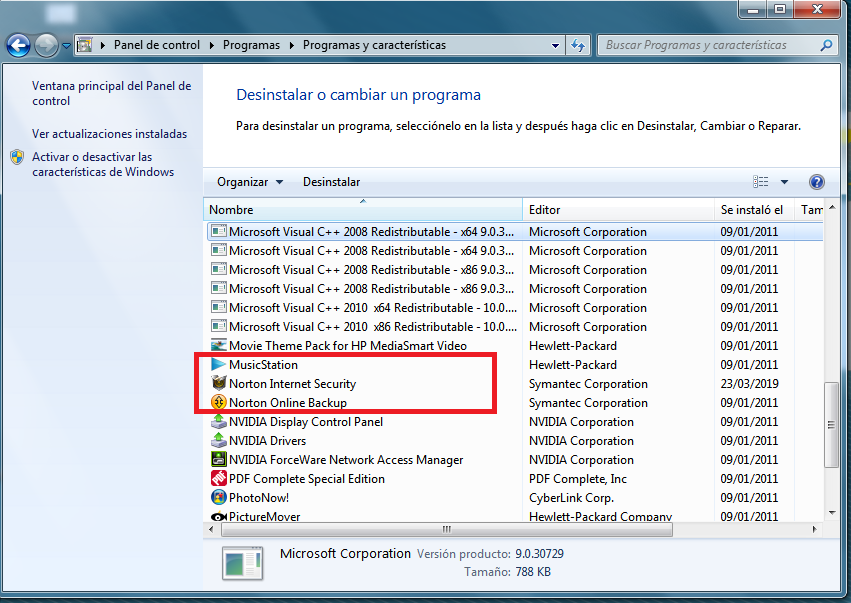
Task: Select 'Panel de control' breadcrumb
Action: 157,45
